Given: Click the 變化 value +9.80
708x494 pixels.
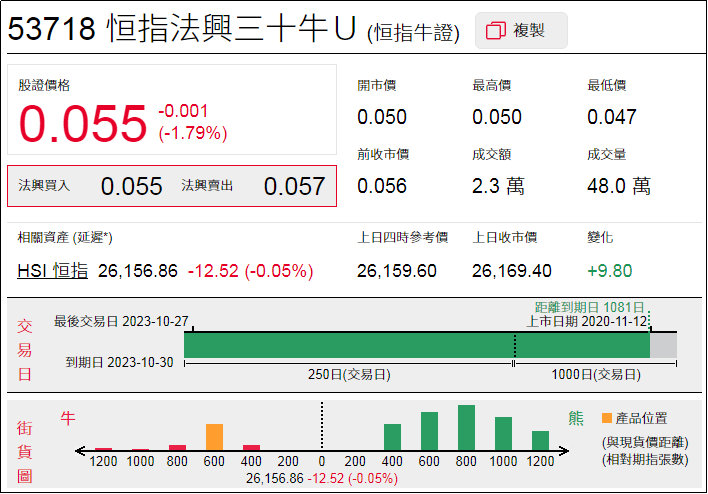Looking at the screenshot, I should click(610, 271).
